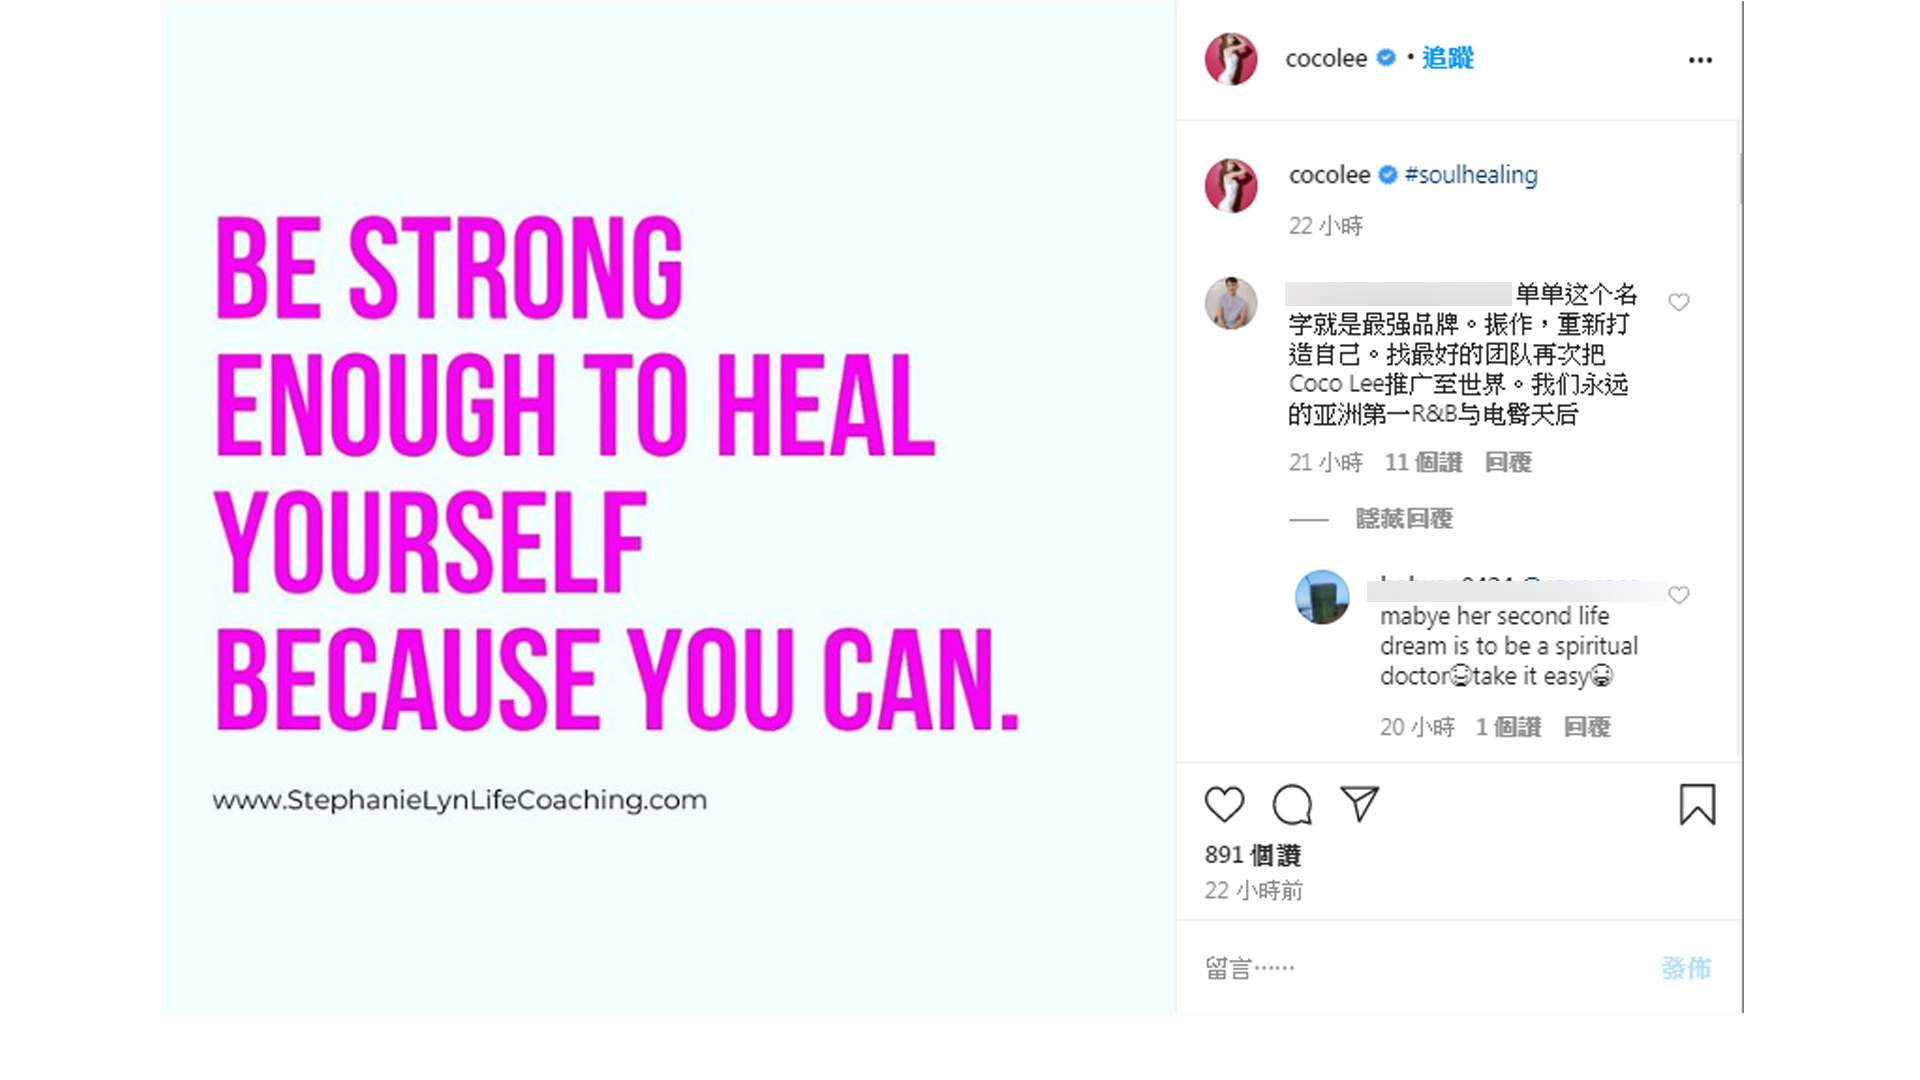Viewport: 1920px width, 1080px height.
Task: Reply to the 'spiritual doctor' comment
Action: coord(1587,727)
